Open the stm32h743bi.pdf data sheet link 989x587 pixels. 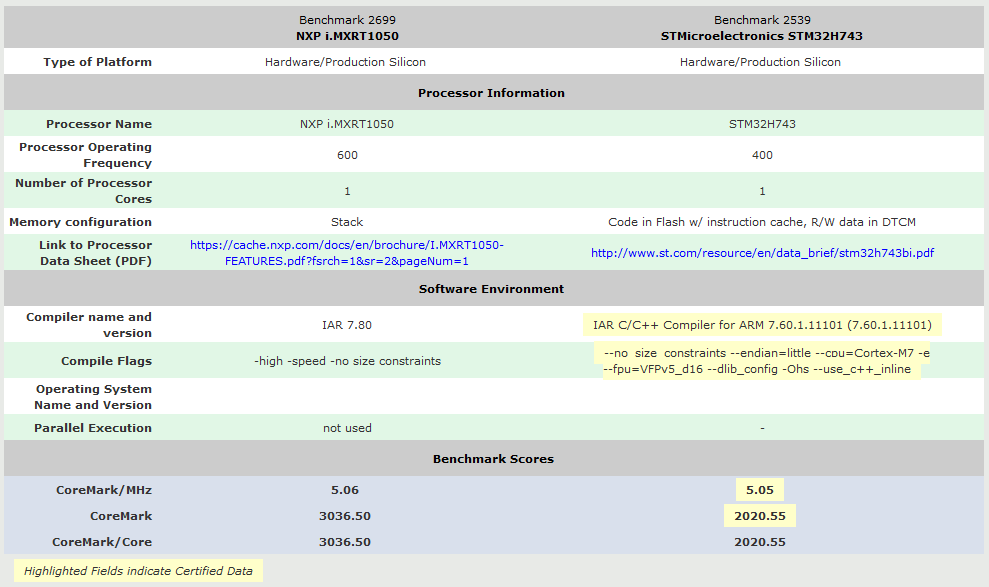[x=762, y=253]
